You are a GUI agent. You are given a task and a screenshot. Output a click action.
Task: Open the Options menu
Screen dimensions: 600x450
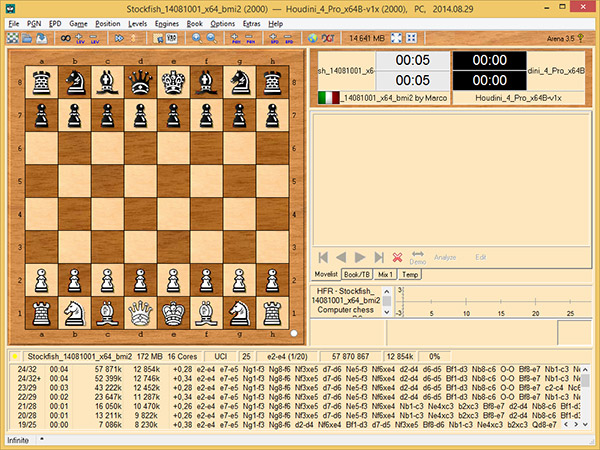coord(223,24)
